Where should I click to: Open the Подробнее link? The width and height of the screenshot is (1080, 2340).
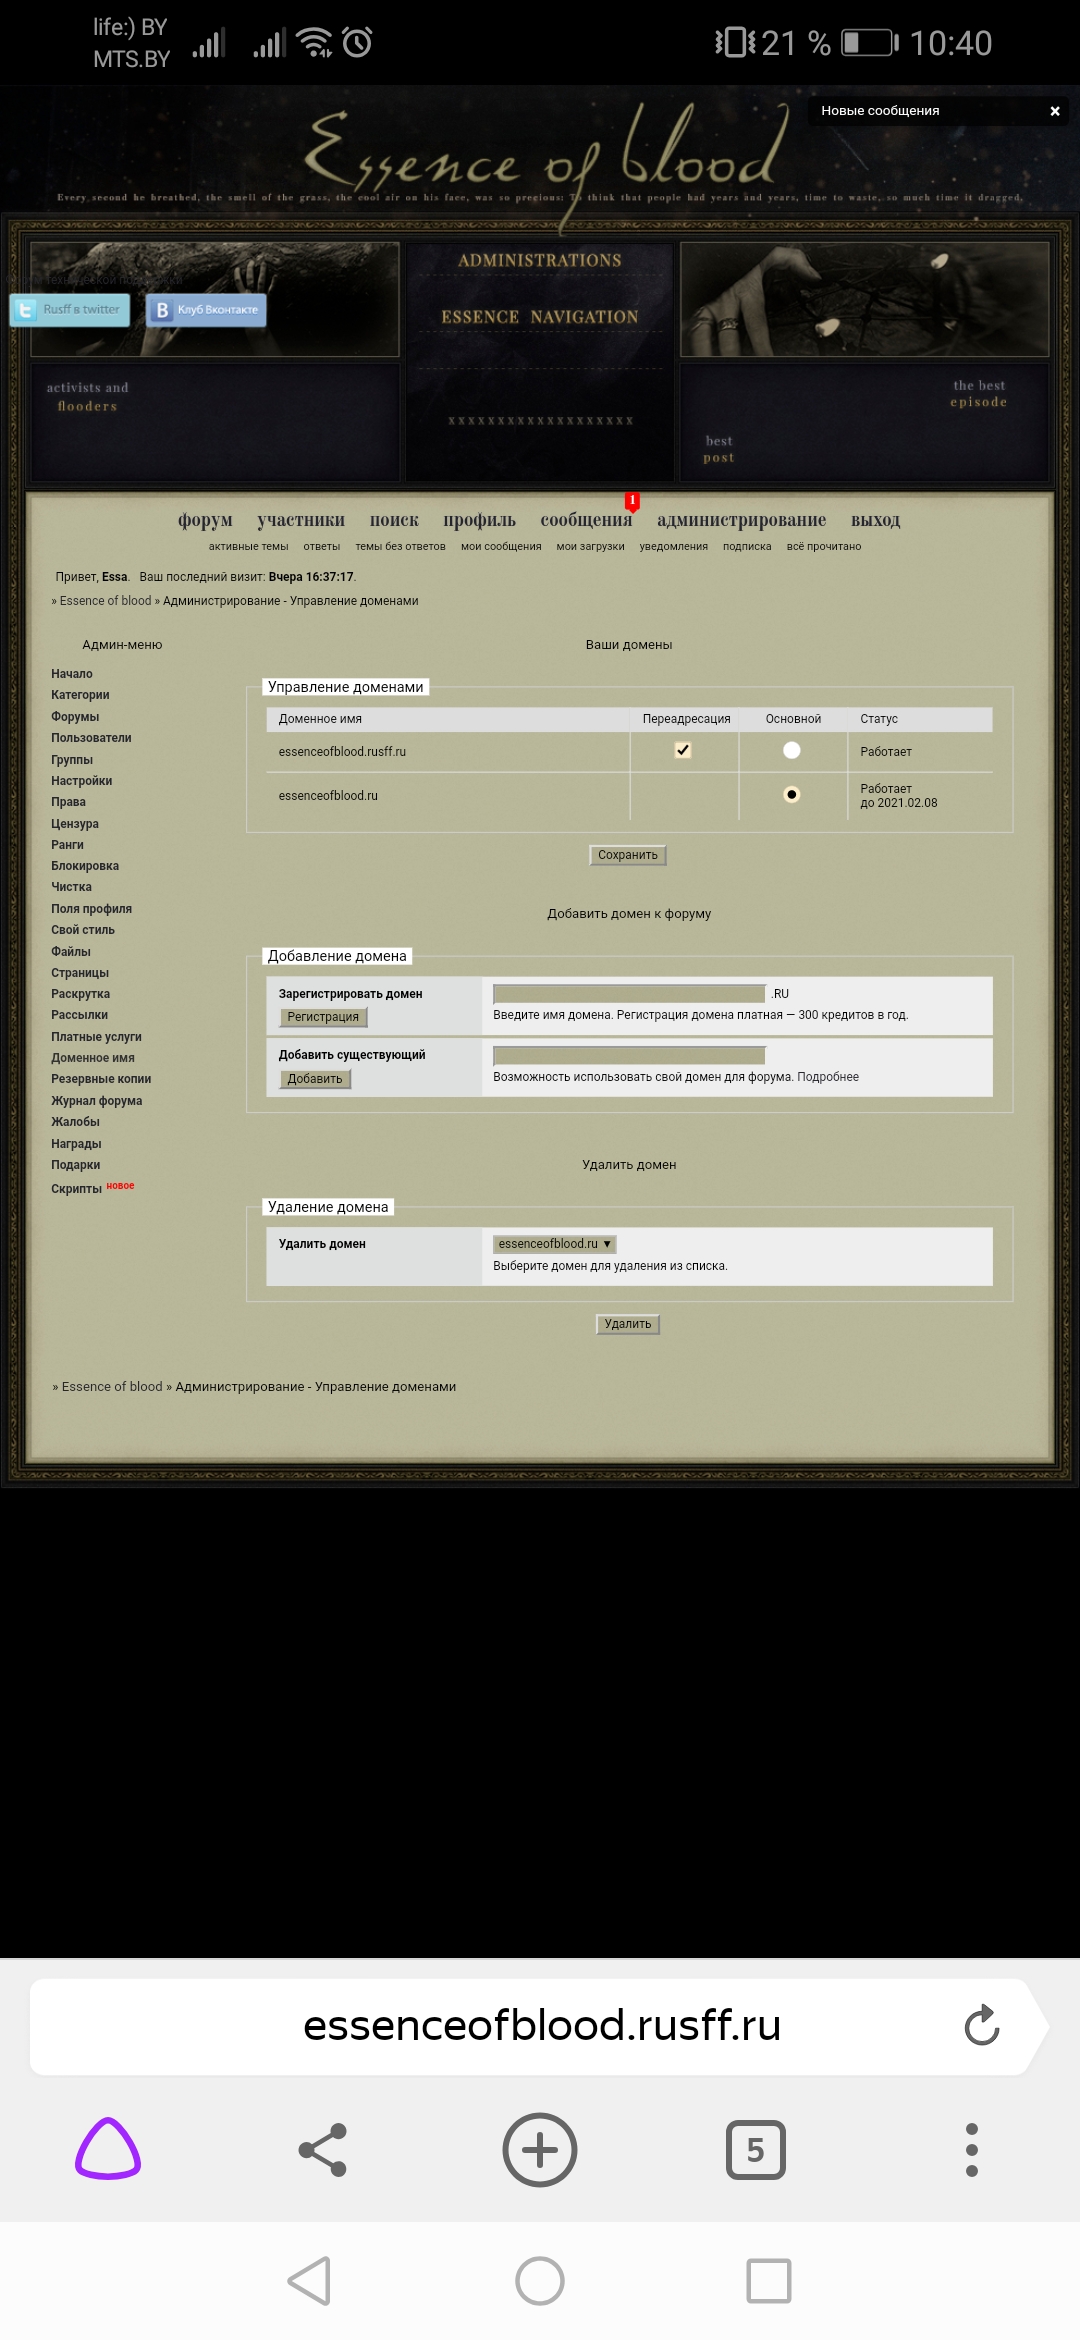[x=828, y=1077]
